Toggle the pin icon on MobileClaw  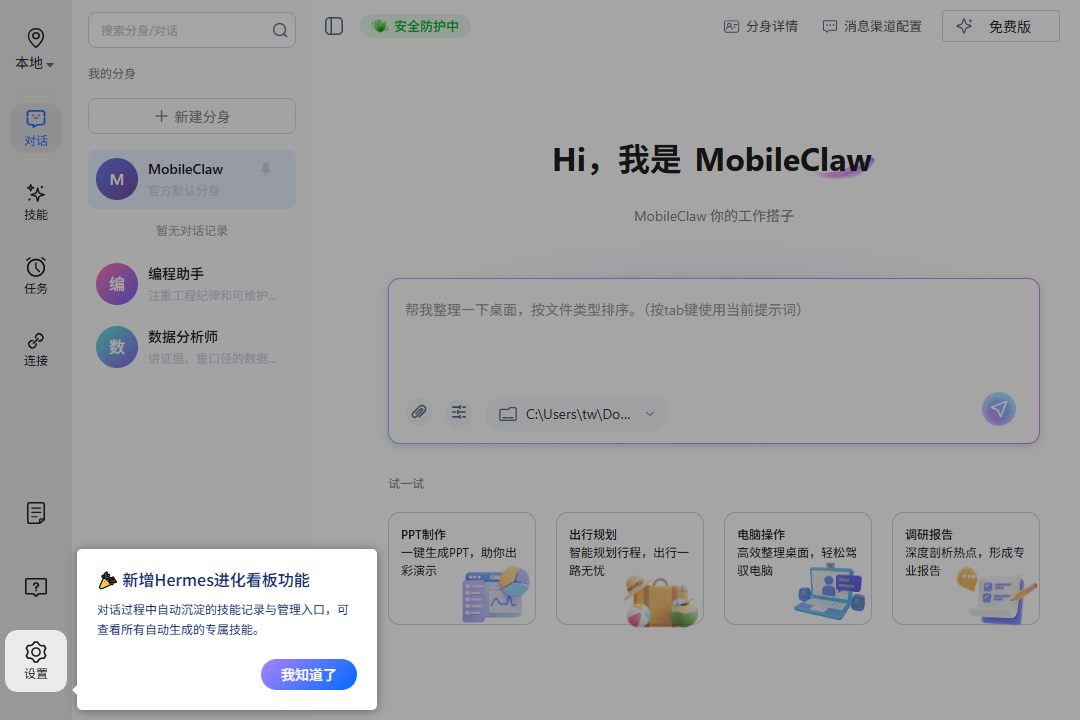[x=266, y=169]
